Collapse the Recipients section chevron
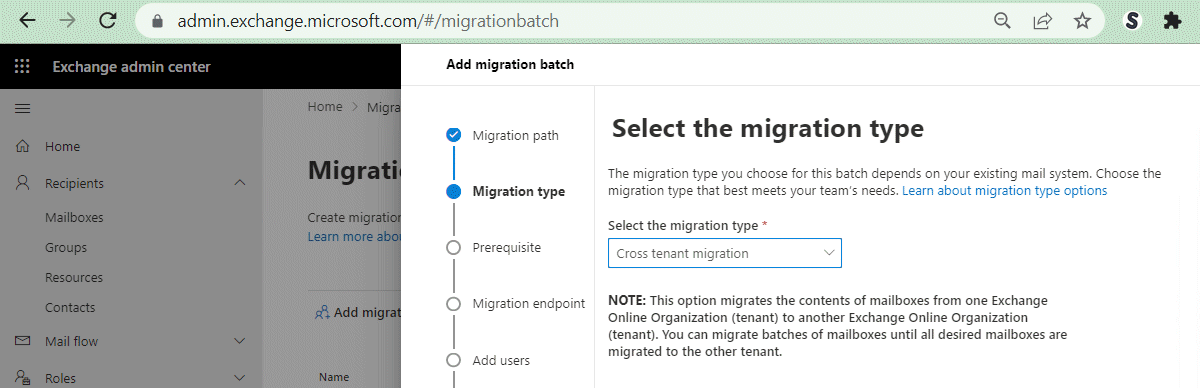1200x388 pixels. point(239,183)
